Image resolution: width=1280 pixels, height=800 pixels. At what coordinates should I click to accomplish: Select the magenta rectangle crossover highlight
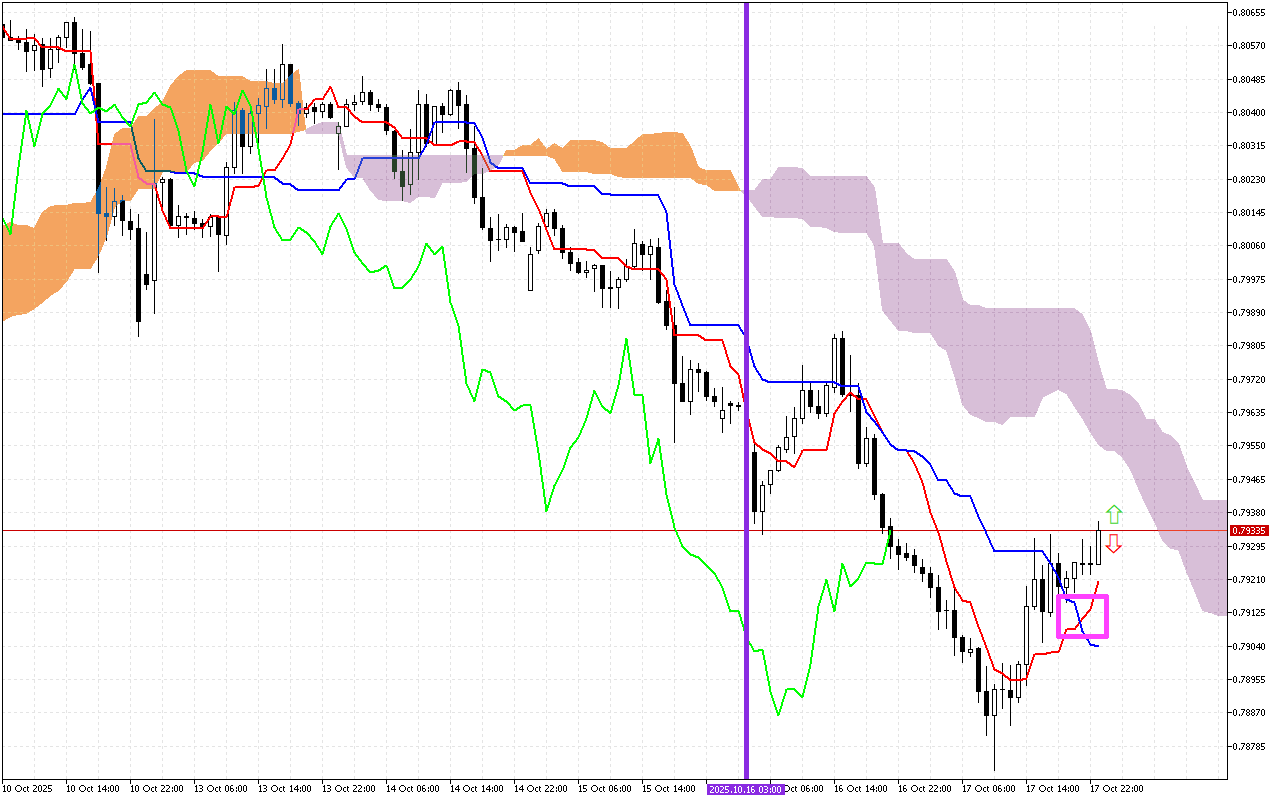[x=1083, y=616]
